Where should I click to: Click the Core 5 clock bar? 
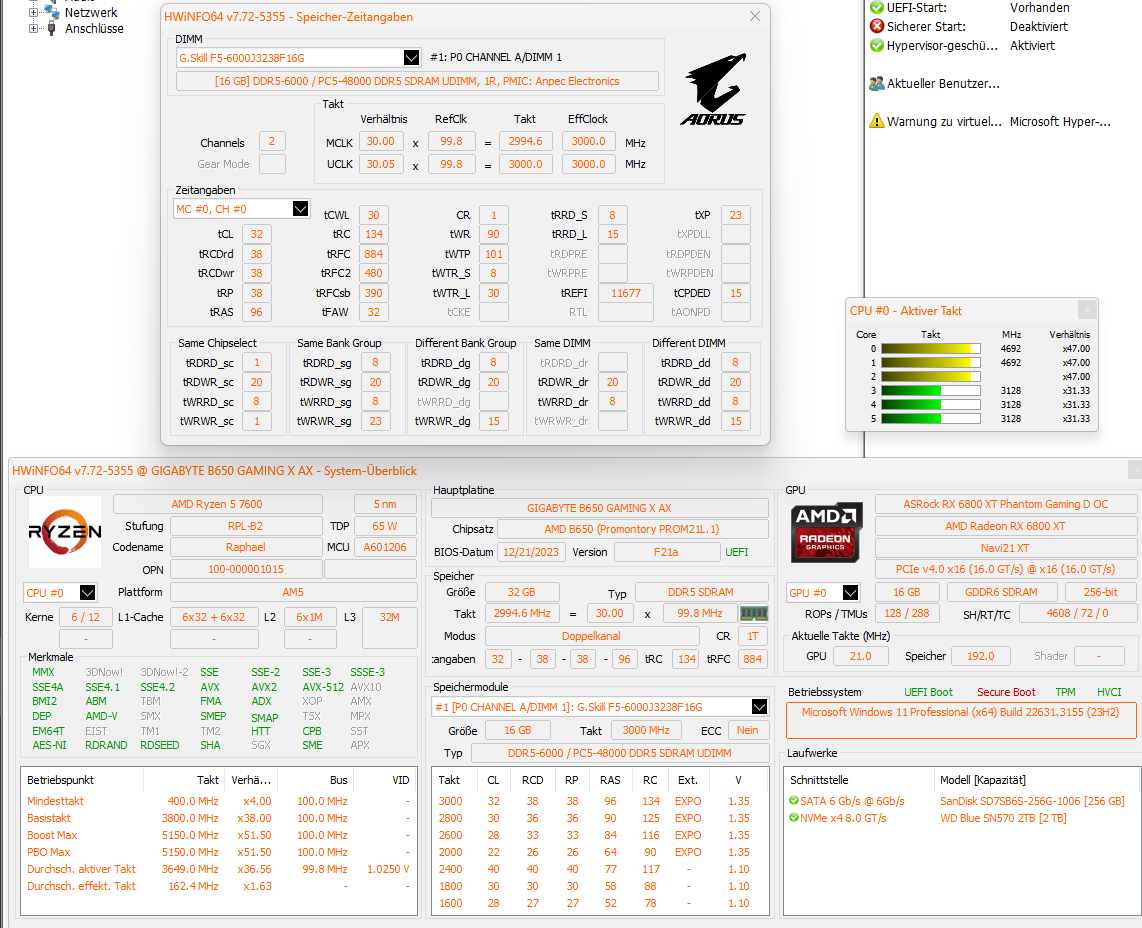931,419
